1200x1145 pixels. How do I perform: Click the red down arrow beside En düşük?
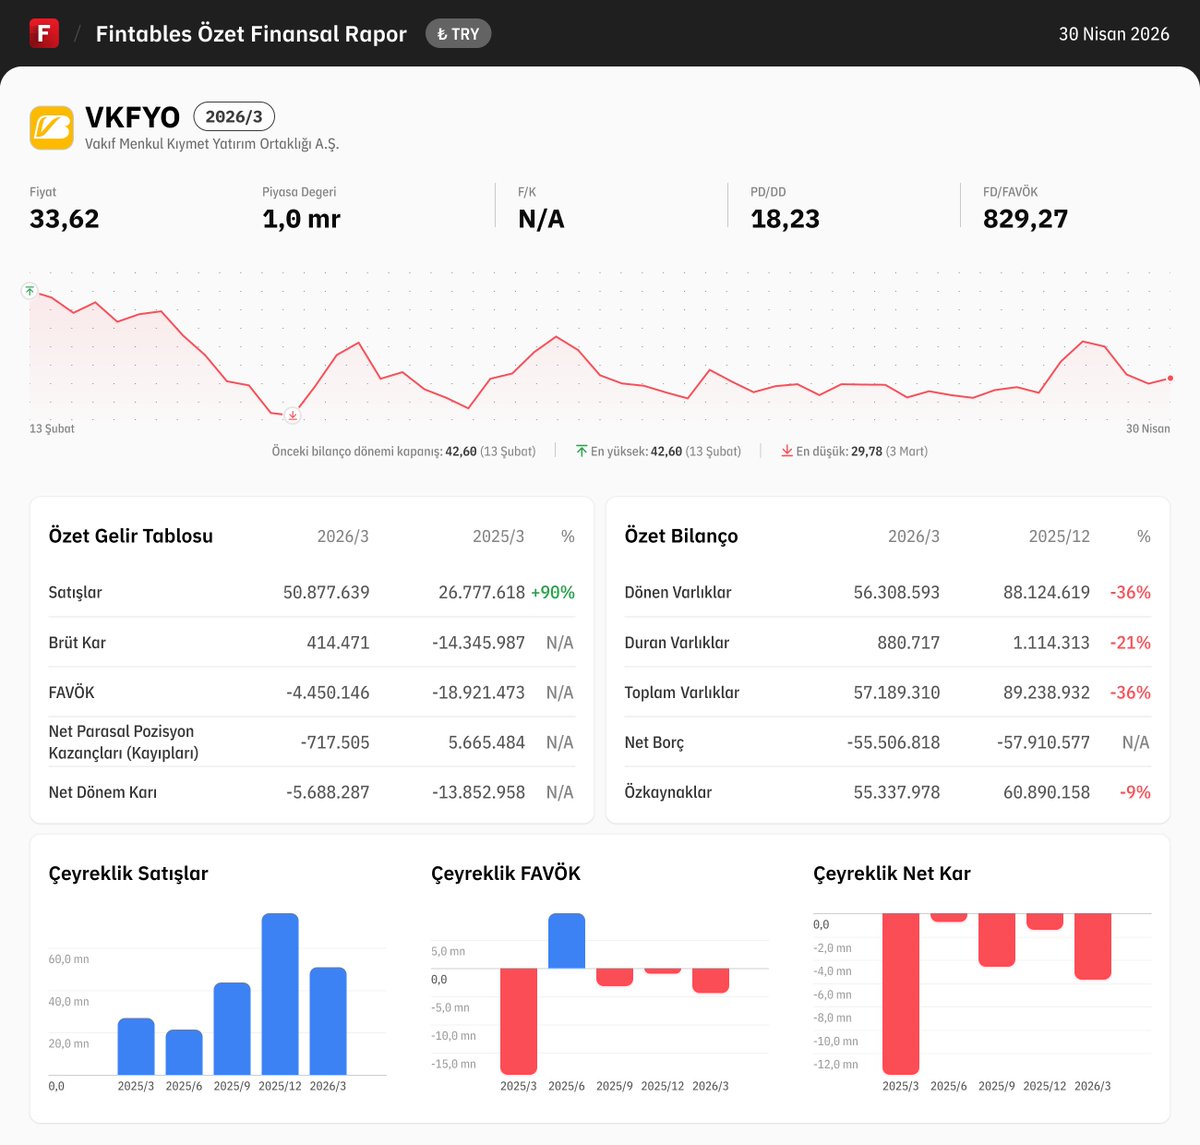tap(787, 451)
